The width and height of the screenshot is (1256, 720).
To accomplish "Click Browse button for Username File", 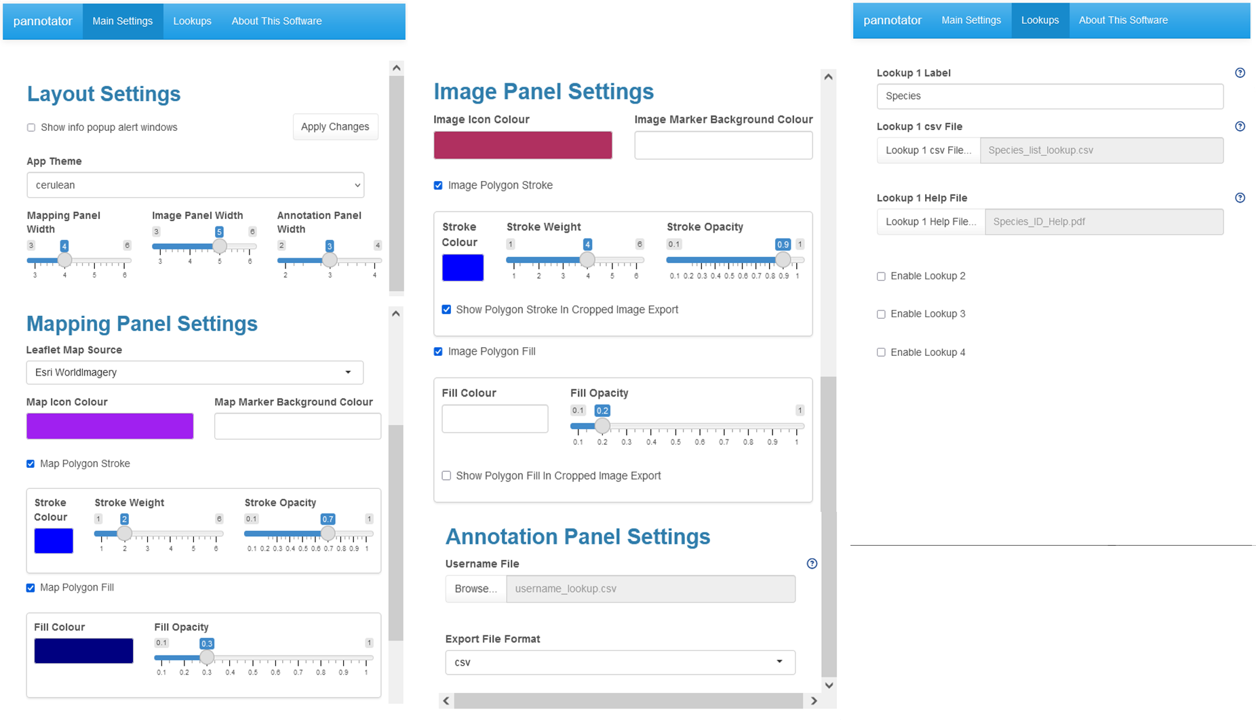I will [475, 589].
